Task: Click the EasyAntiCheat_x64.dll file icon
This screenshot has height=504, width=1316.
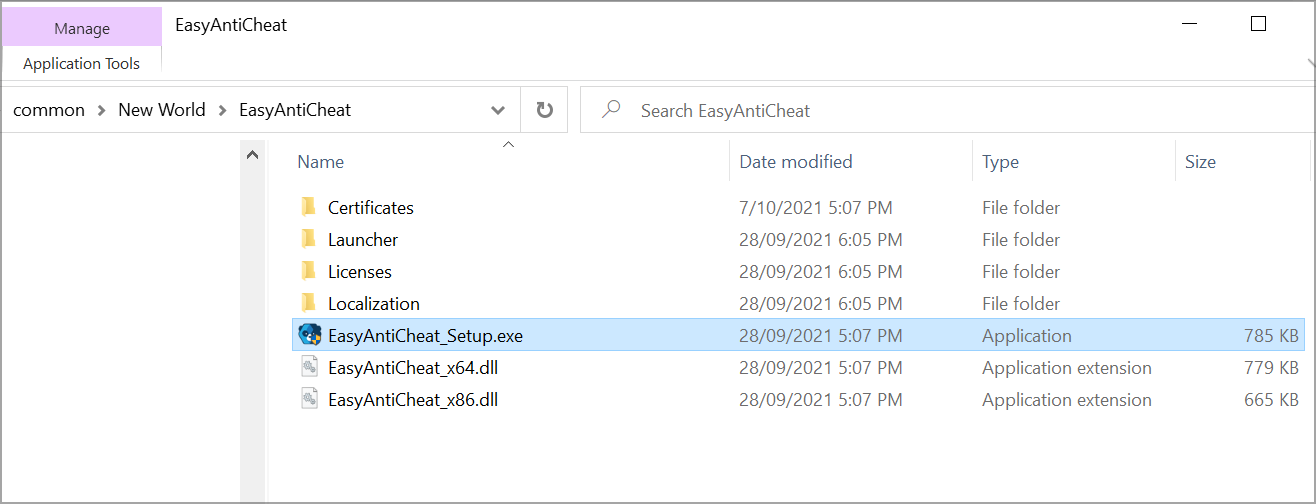Action: click(310, 367)
